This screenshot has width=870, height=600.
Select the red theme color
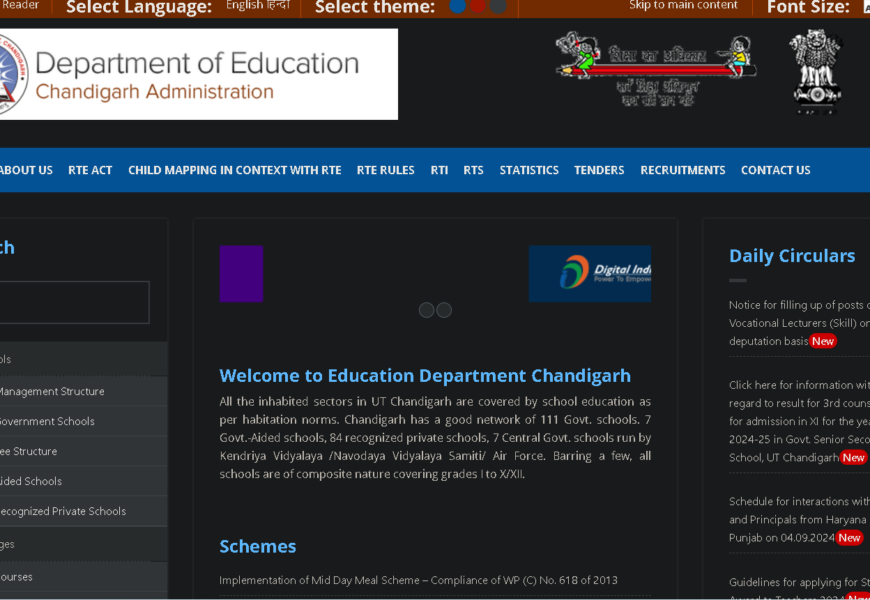478,6
